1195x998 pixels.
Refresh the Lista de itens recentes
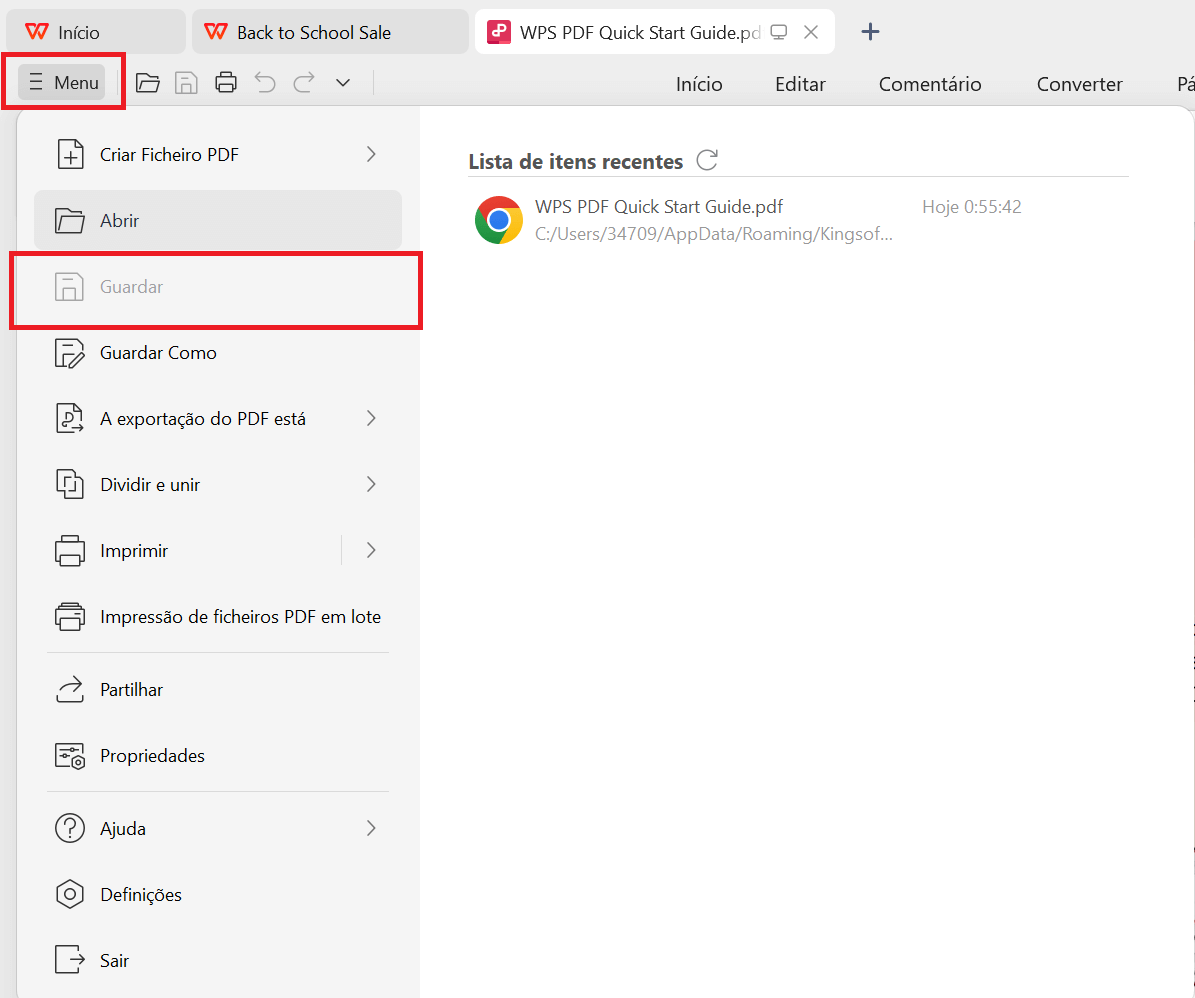coord(707,160)
